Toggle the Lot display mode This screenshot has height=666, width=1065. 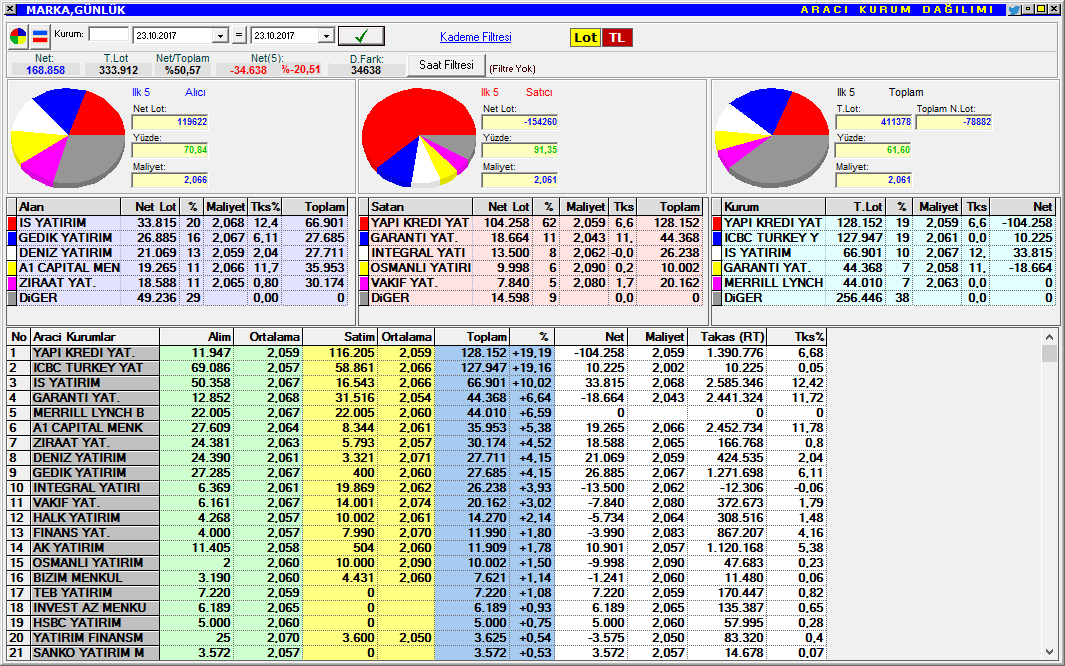pos(585,37)
